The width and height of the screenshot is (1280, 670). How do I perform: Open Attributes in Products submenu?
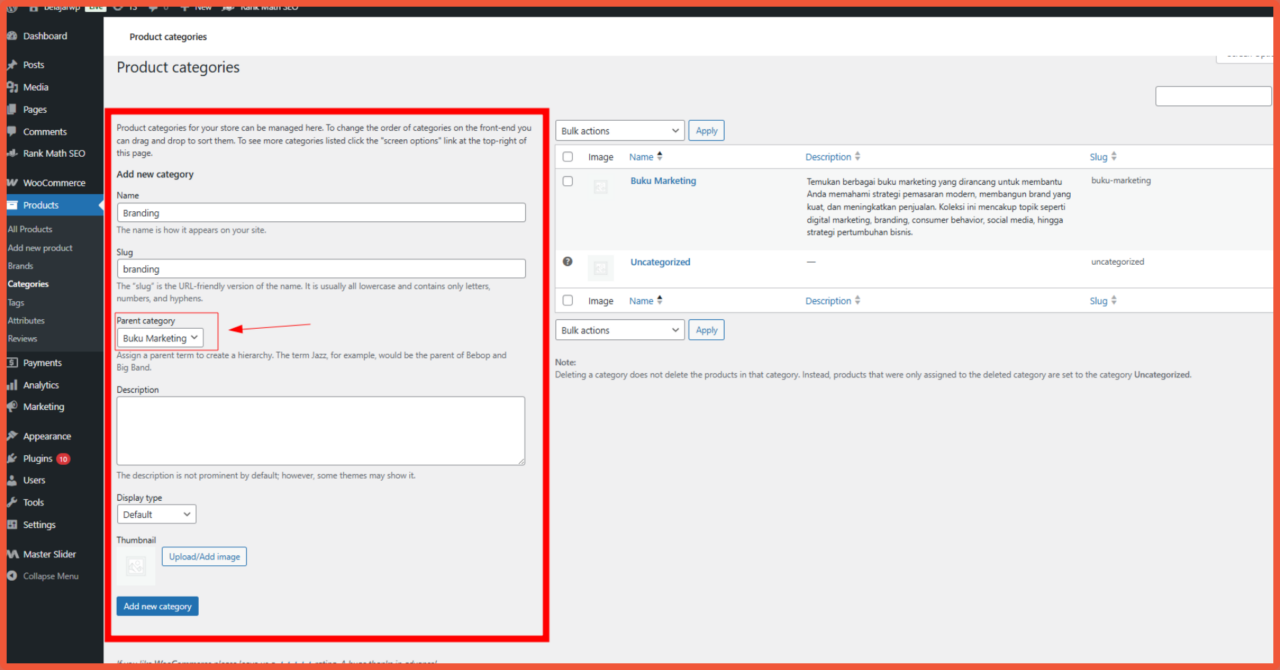pos(26,321)
